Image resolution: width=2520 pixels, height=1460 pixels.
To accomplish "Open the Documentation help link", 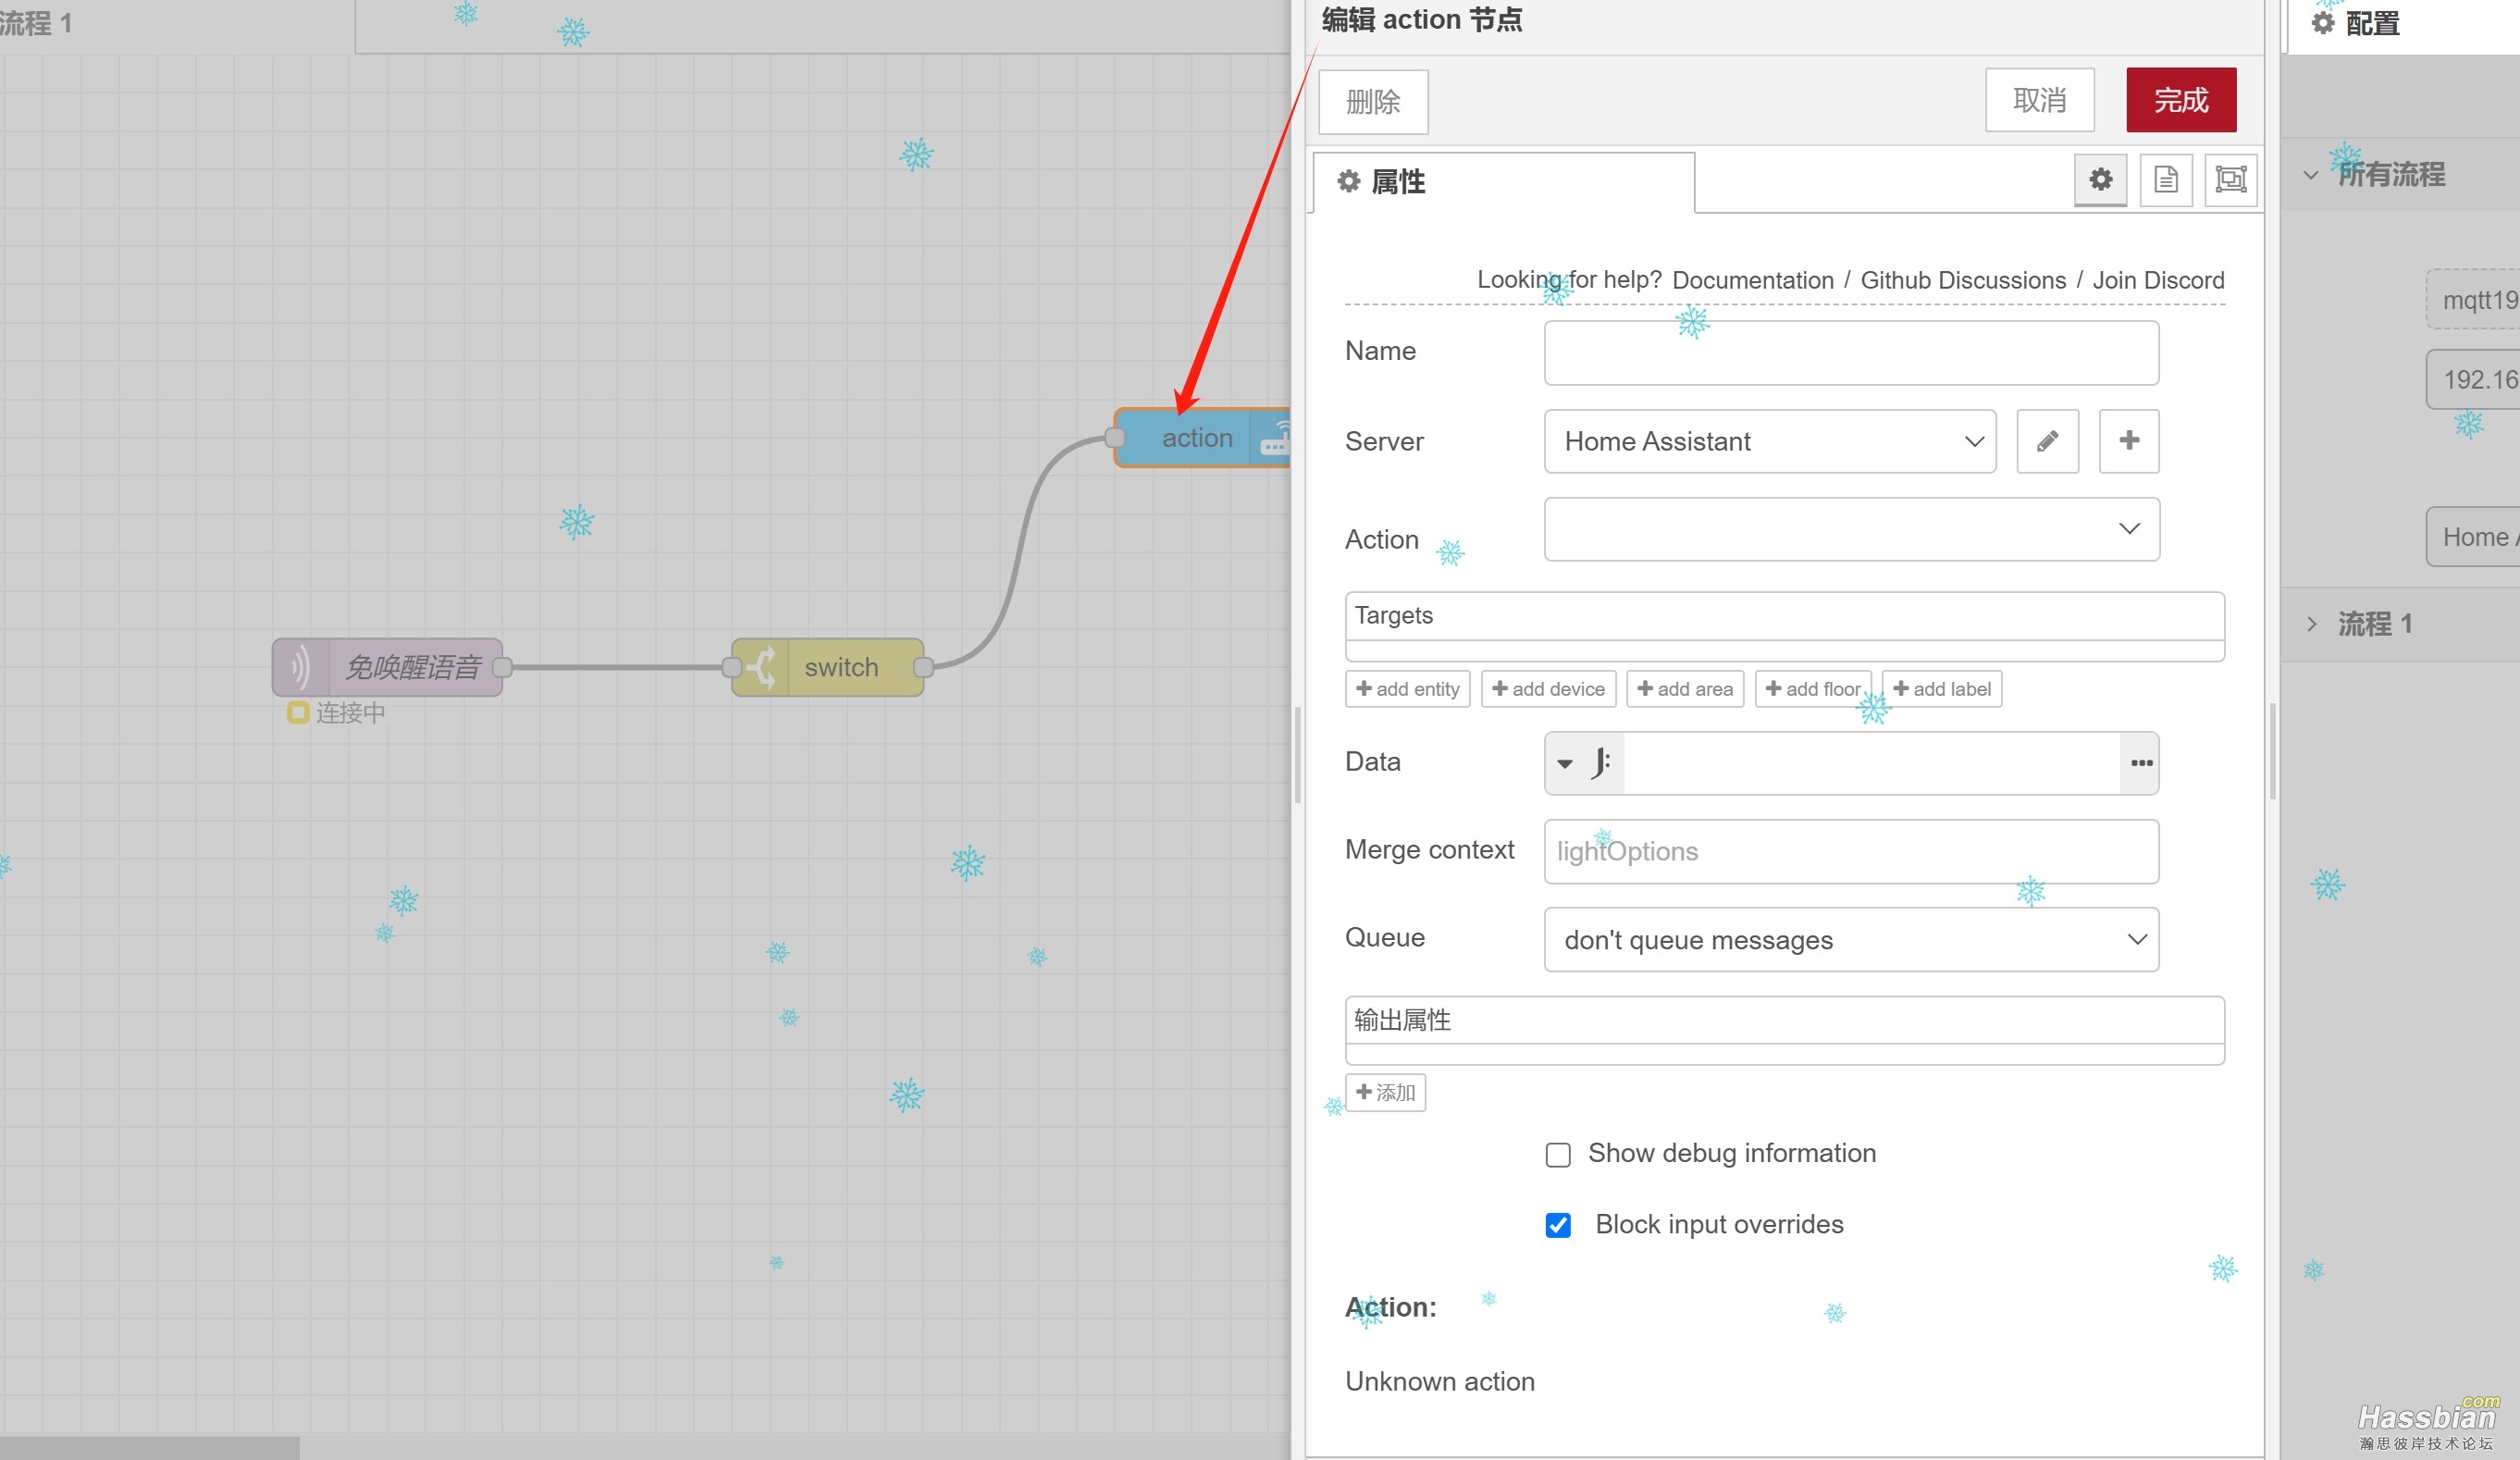I will click(1752, 280).
